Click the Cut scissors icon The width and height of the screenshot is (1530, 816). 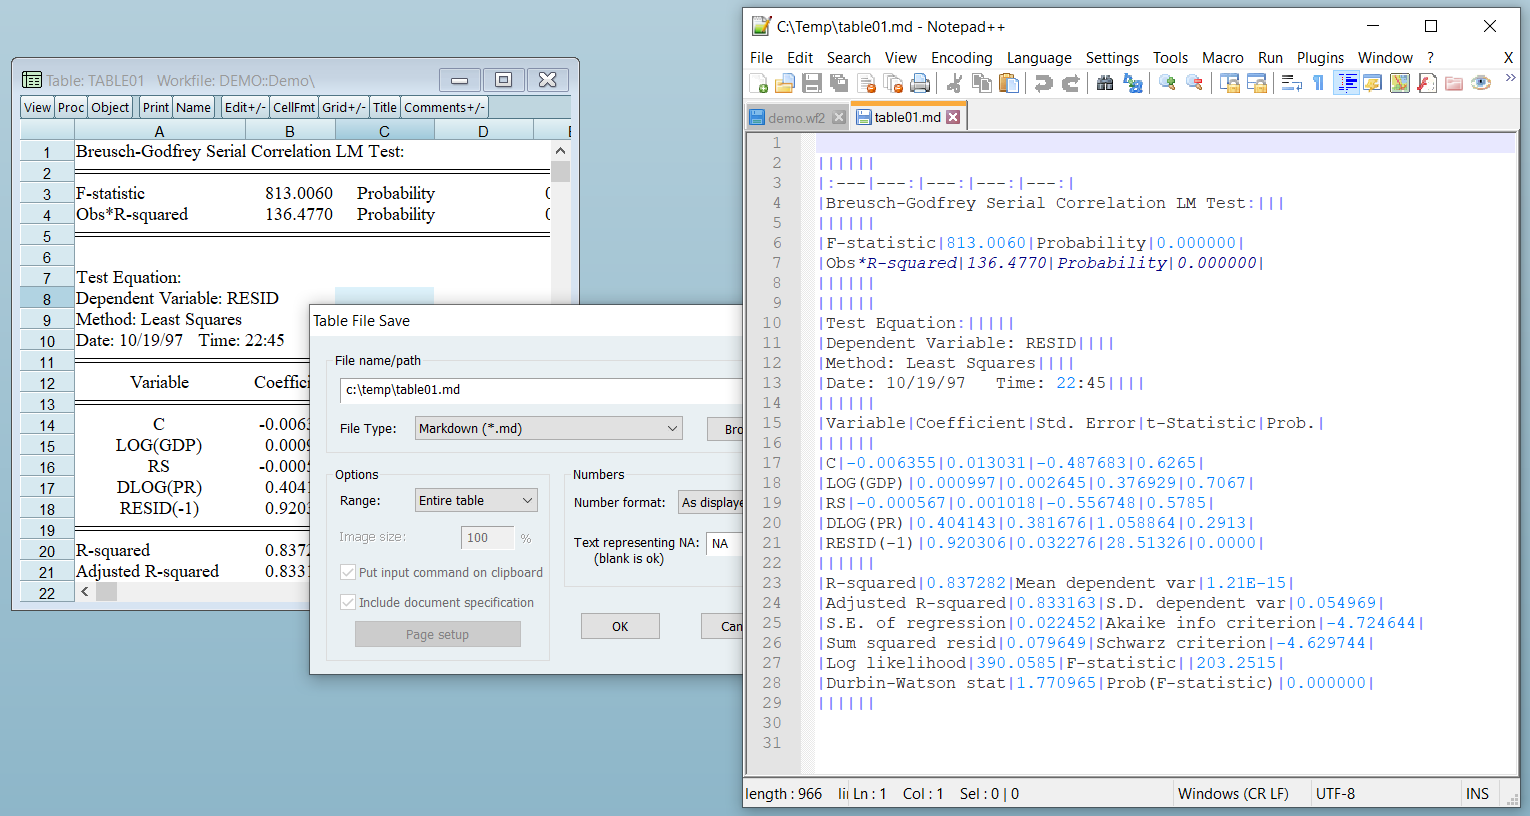pos(954,83)
